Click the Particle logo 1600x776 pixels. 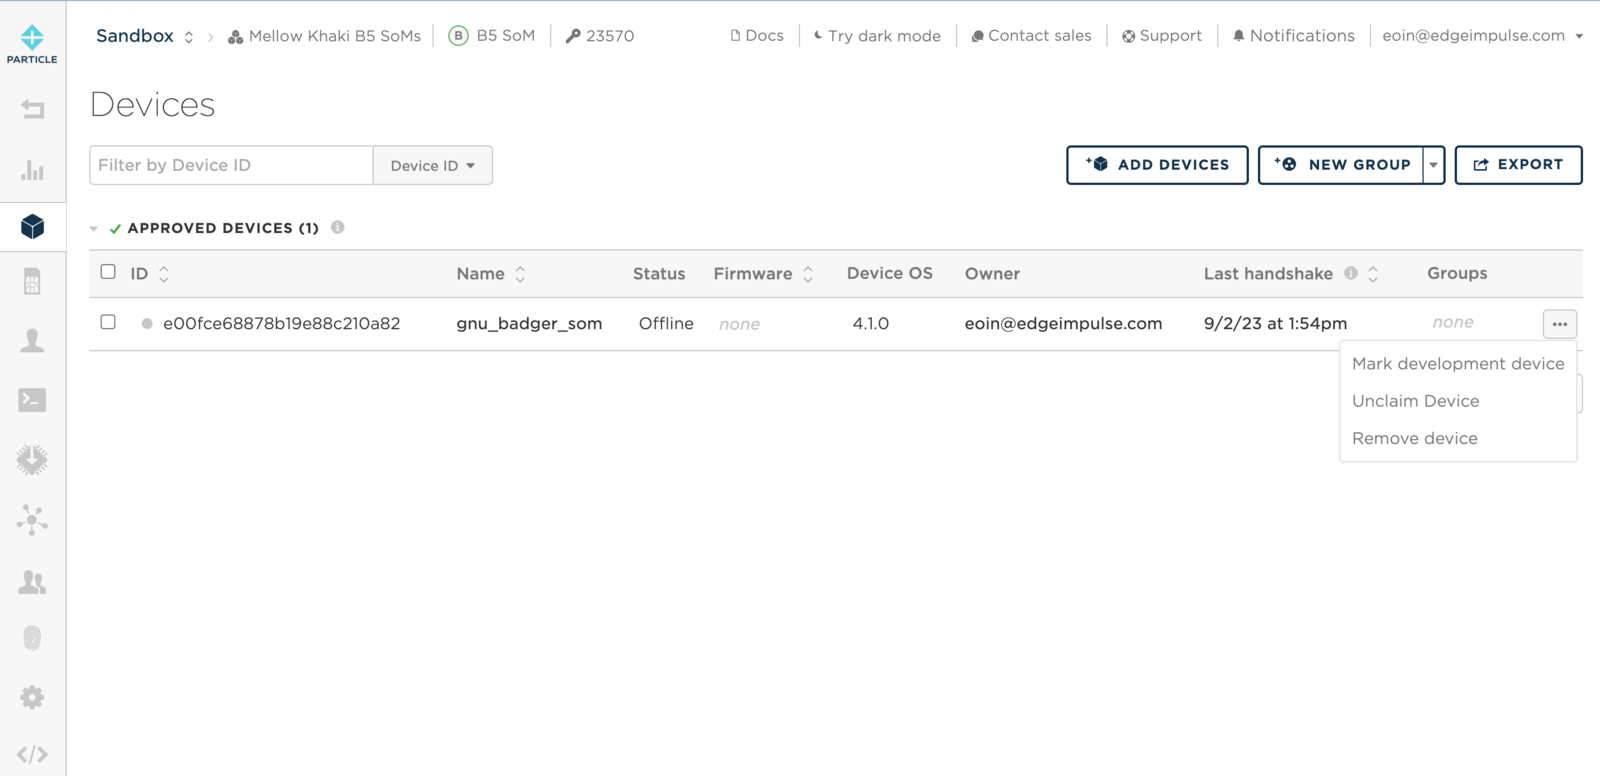click(32, 44)
